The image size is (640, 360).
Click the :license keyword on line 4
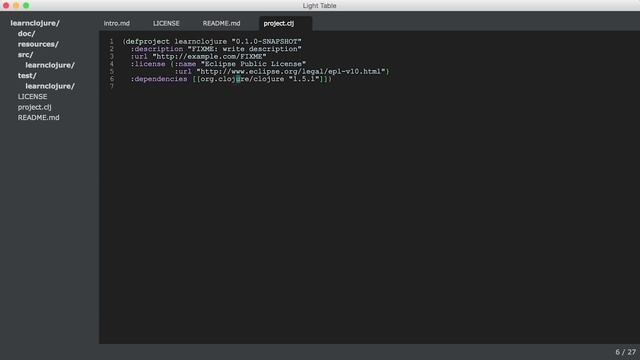(x=148, y=64)
